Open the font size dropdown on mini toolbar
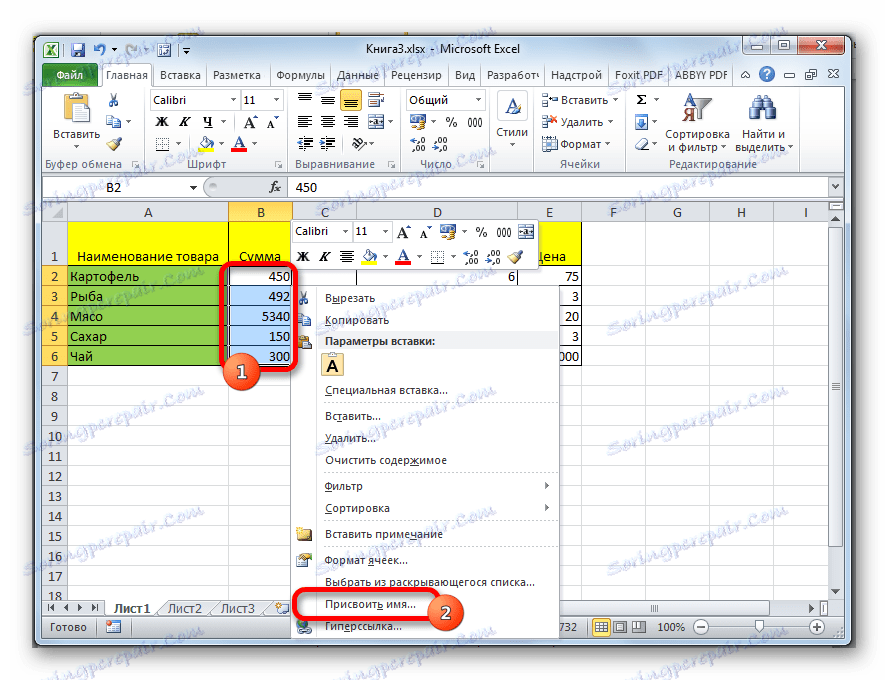 pos(384,231)
